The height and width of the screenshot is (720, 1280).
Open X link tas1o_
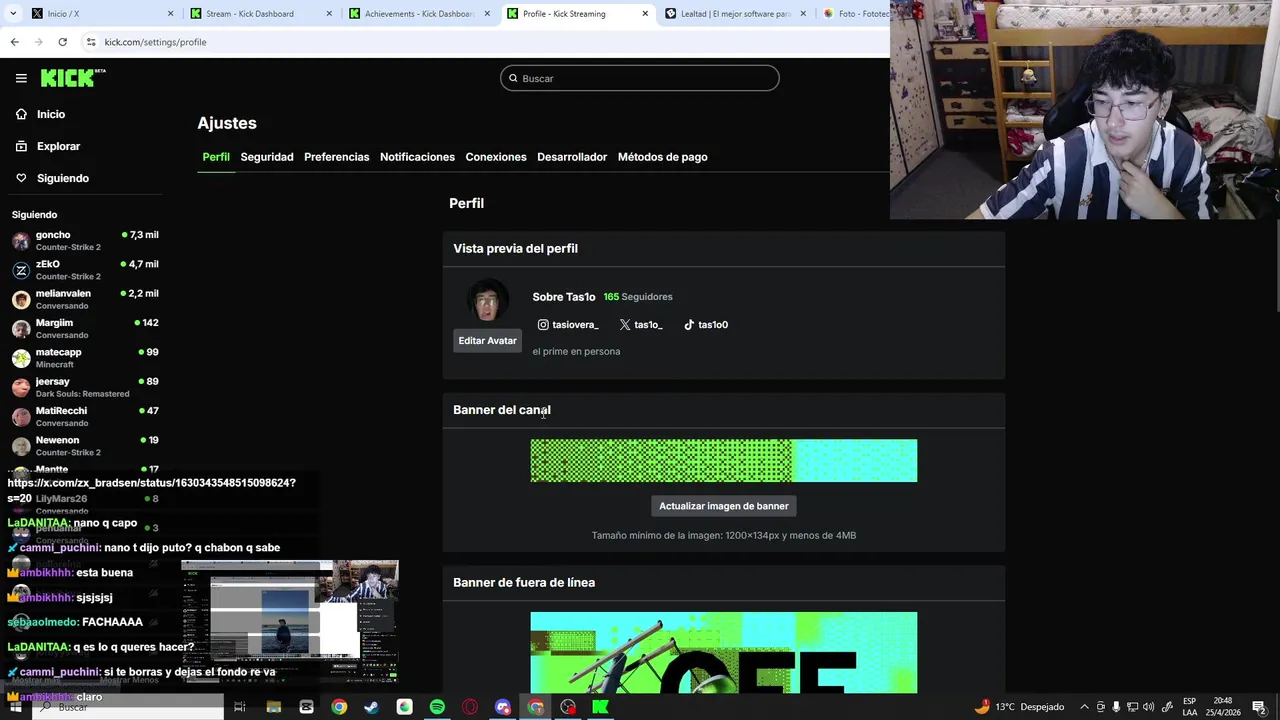point(641,325)
